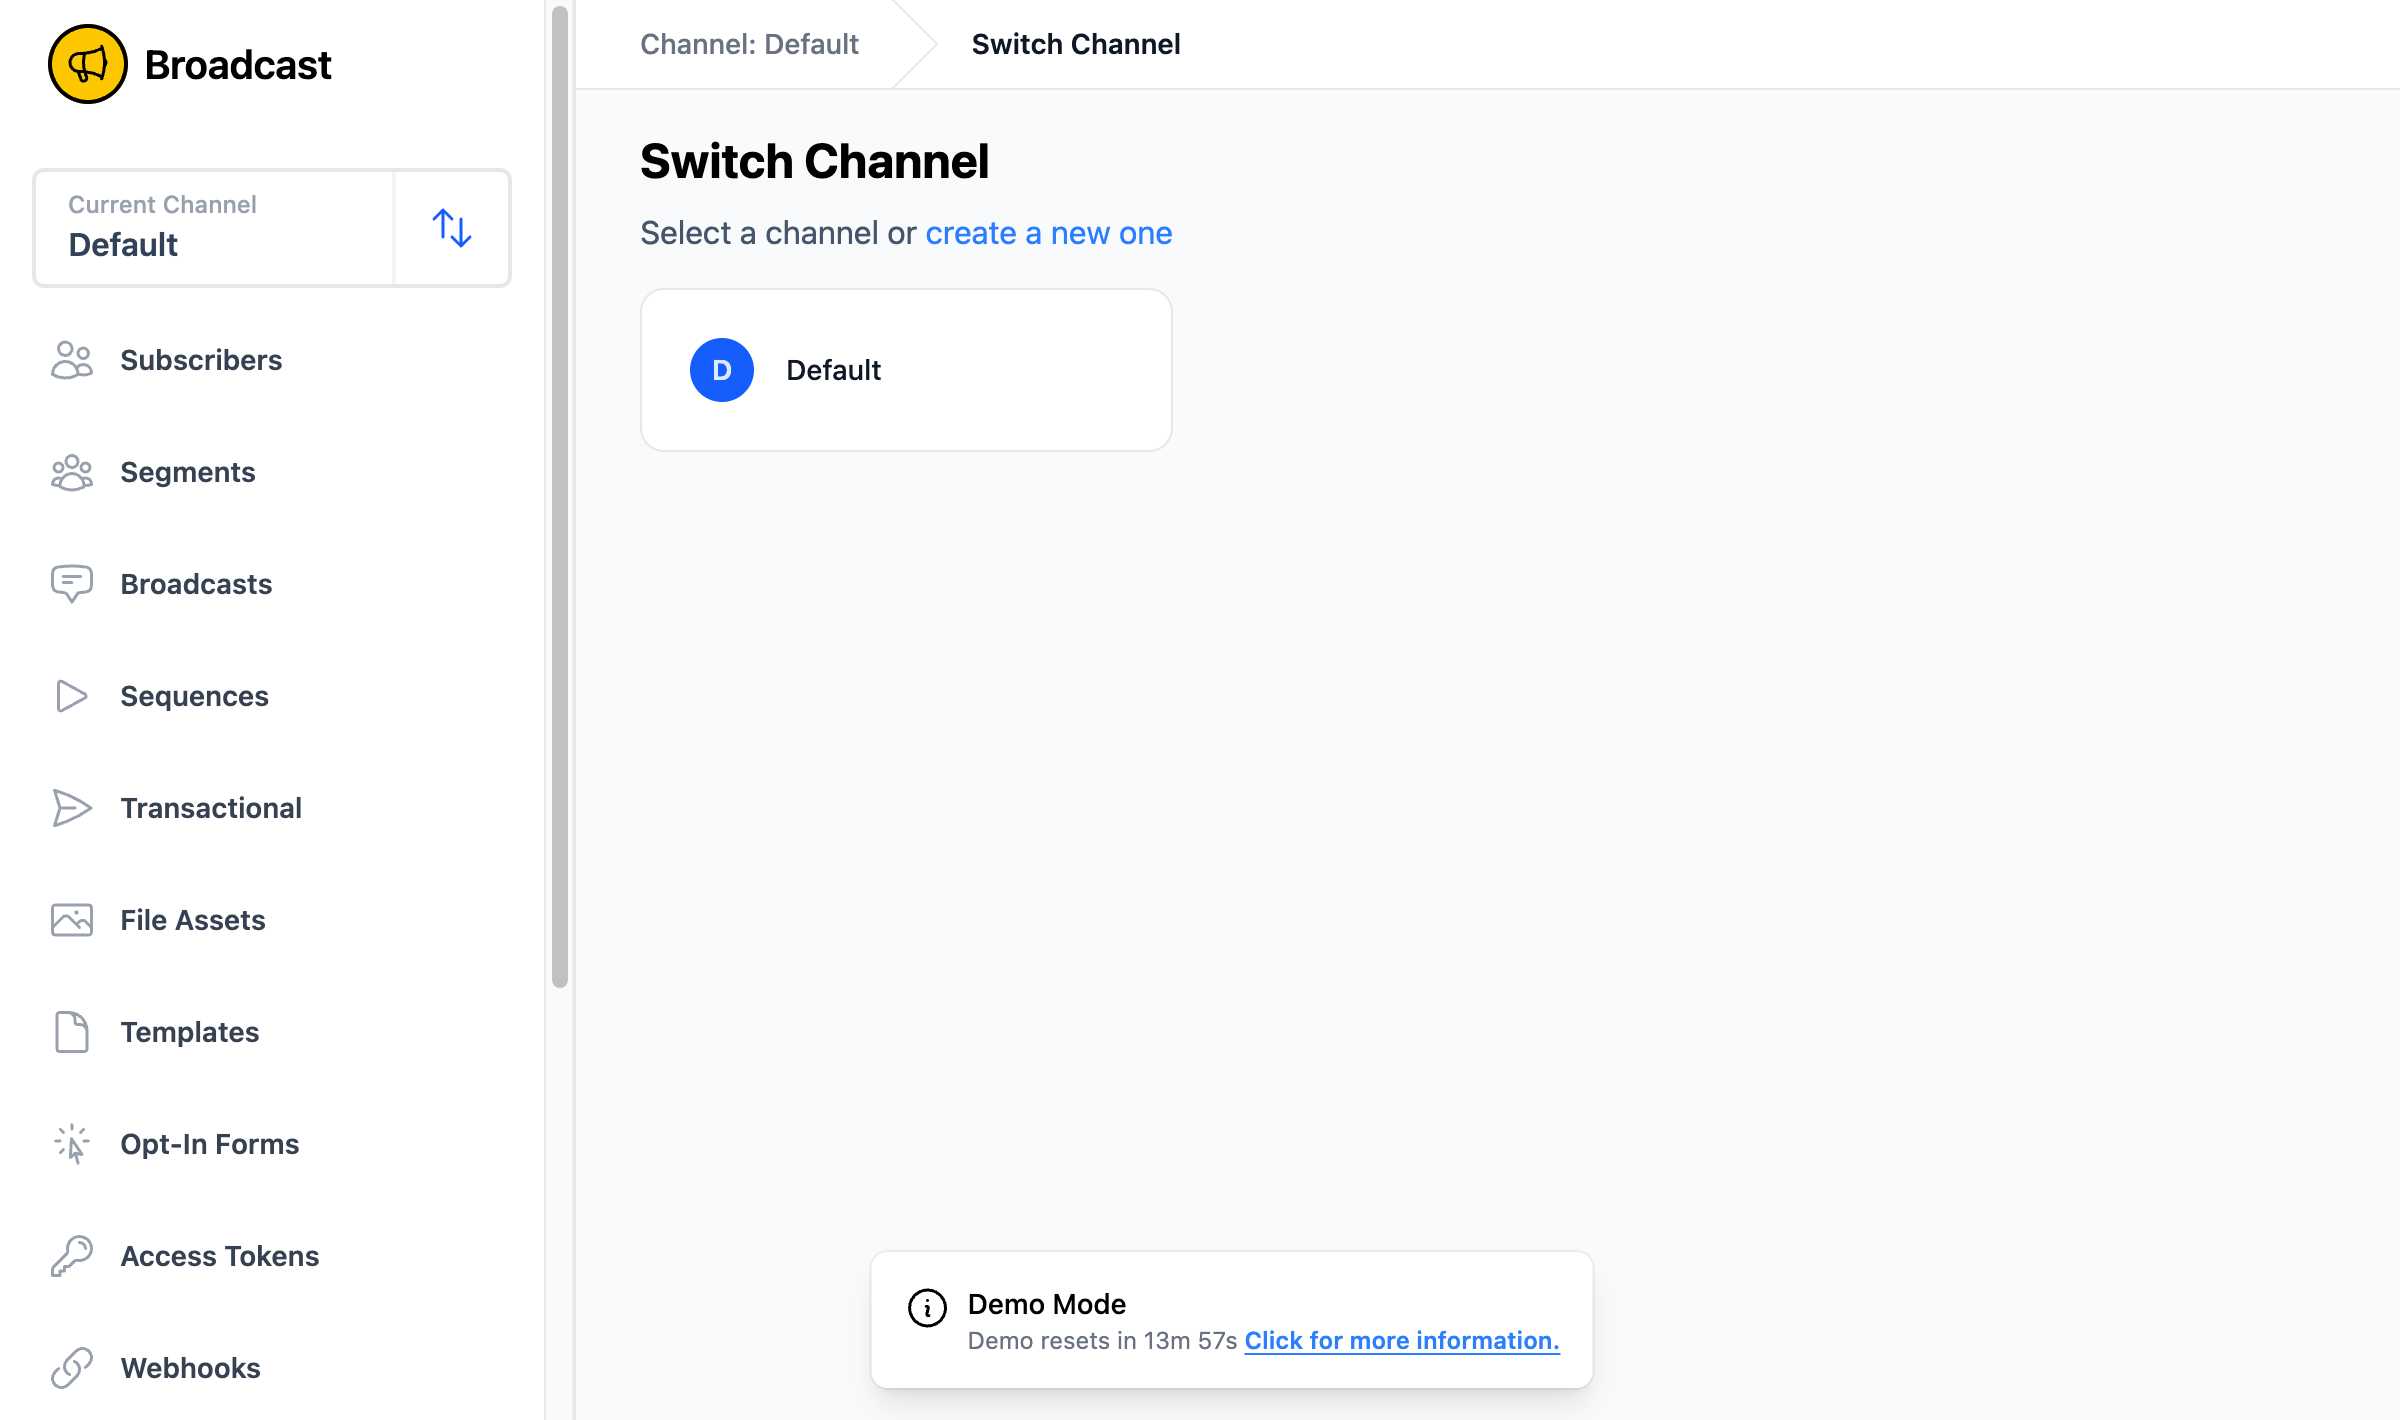Go to the Segments page
This screenshot has width=2400, height=1420.
coord(188,472)
